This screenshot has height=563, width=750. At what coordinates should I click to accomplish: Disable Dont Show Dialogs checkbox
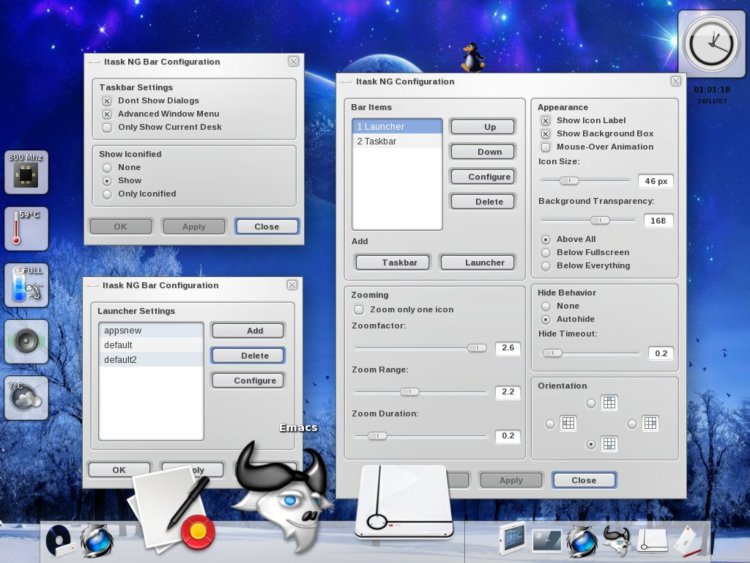click(x=107, y=101)
